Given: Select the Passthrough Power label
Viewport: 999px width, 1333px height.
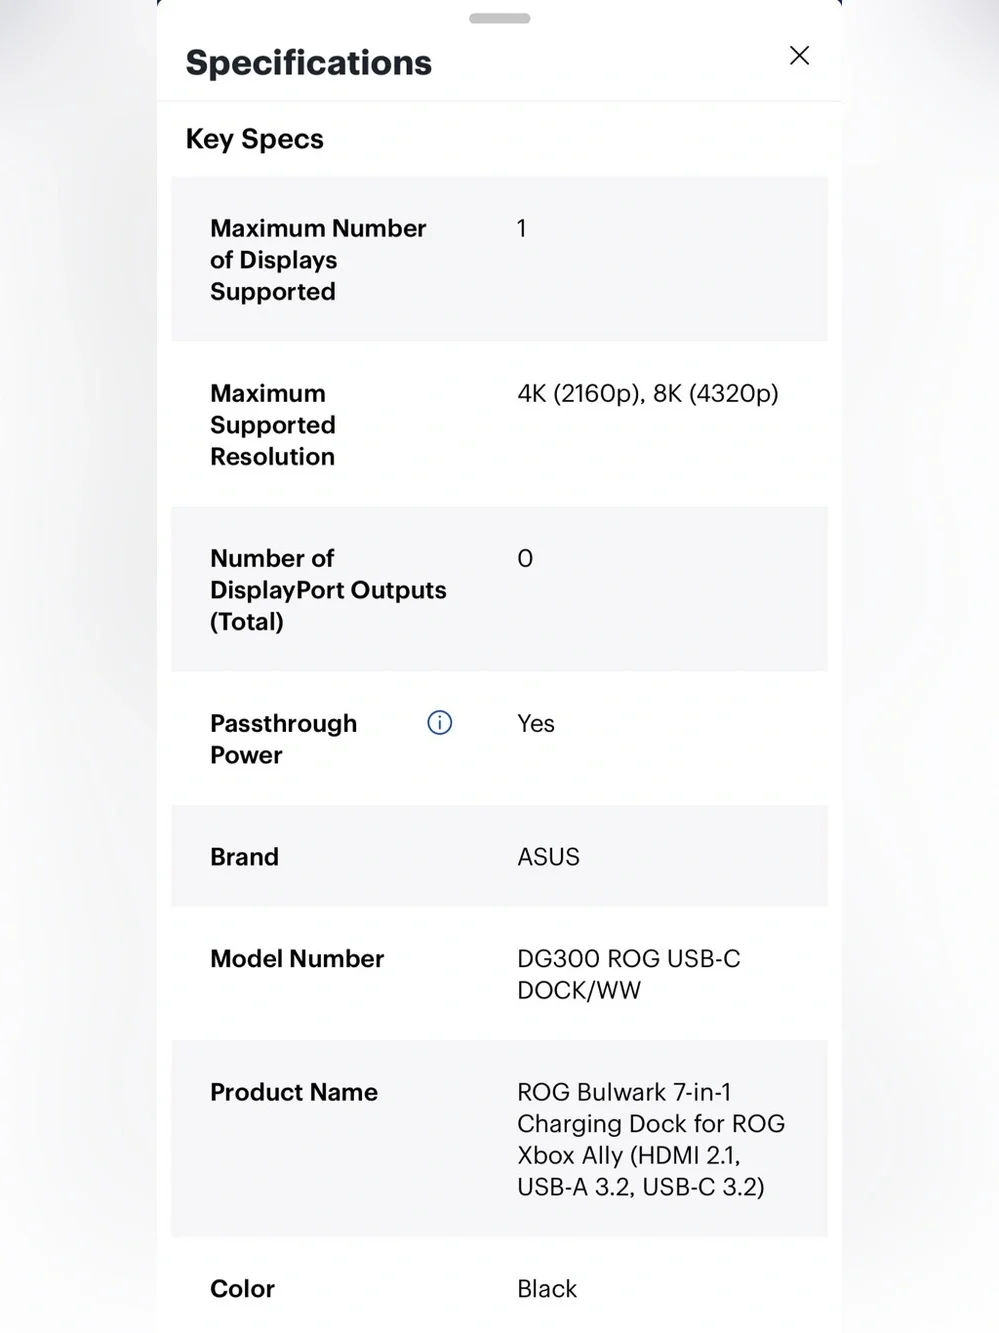Looking at the screenshot, I should (283, 739).
